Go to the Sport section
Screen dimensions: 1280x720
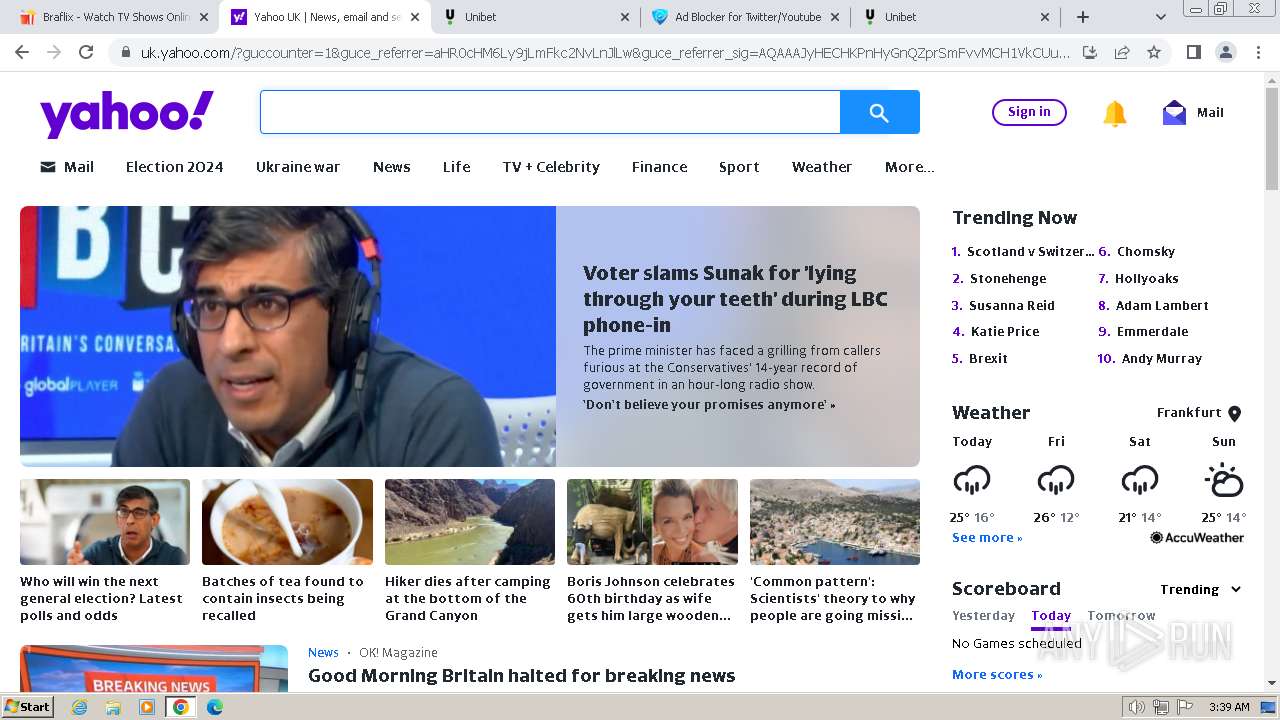pyautogui.click(x=739, y=167)
